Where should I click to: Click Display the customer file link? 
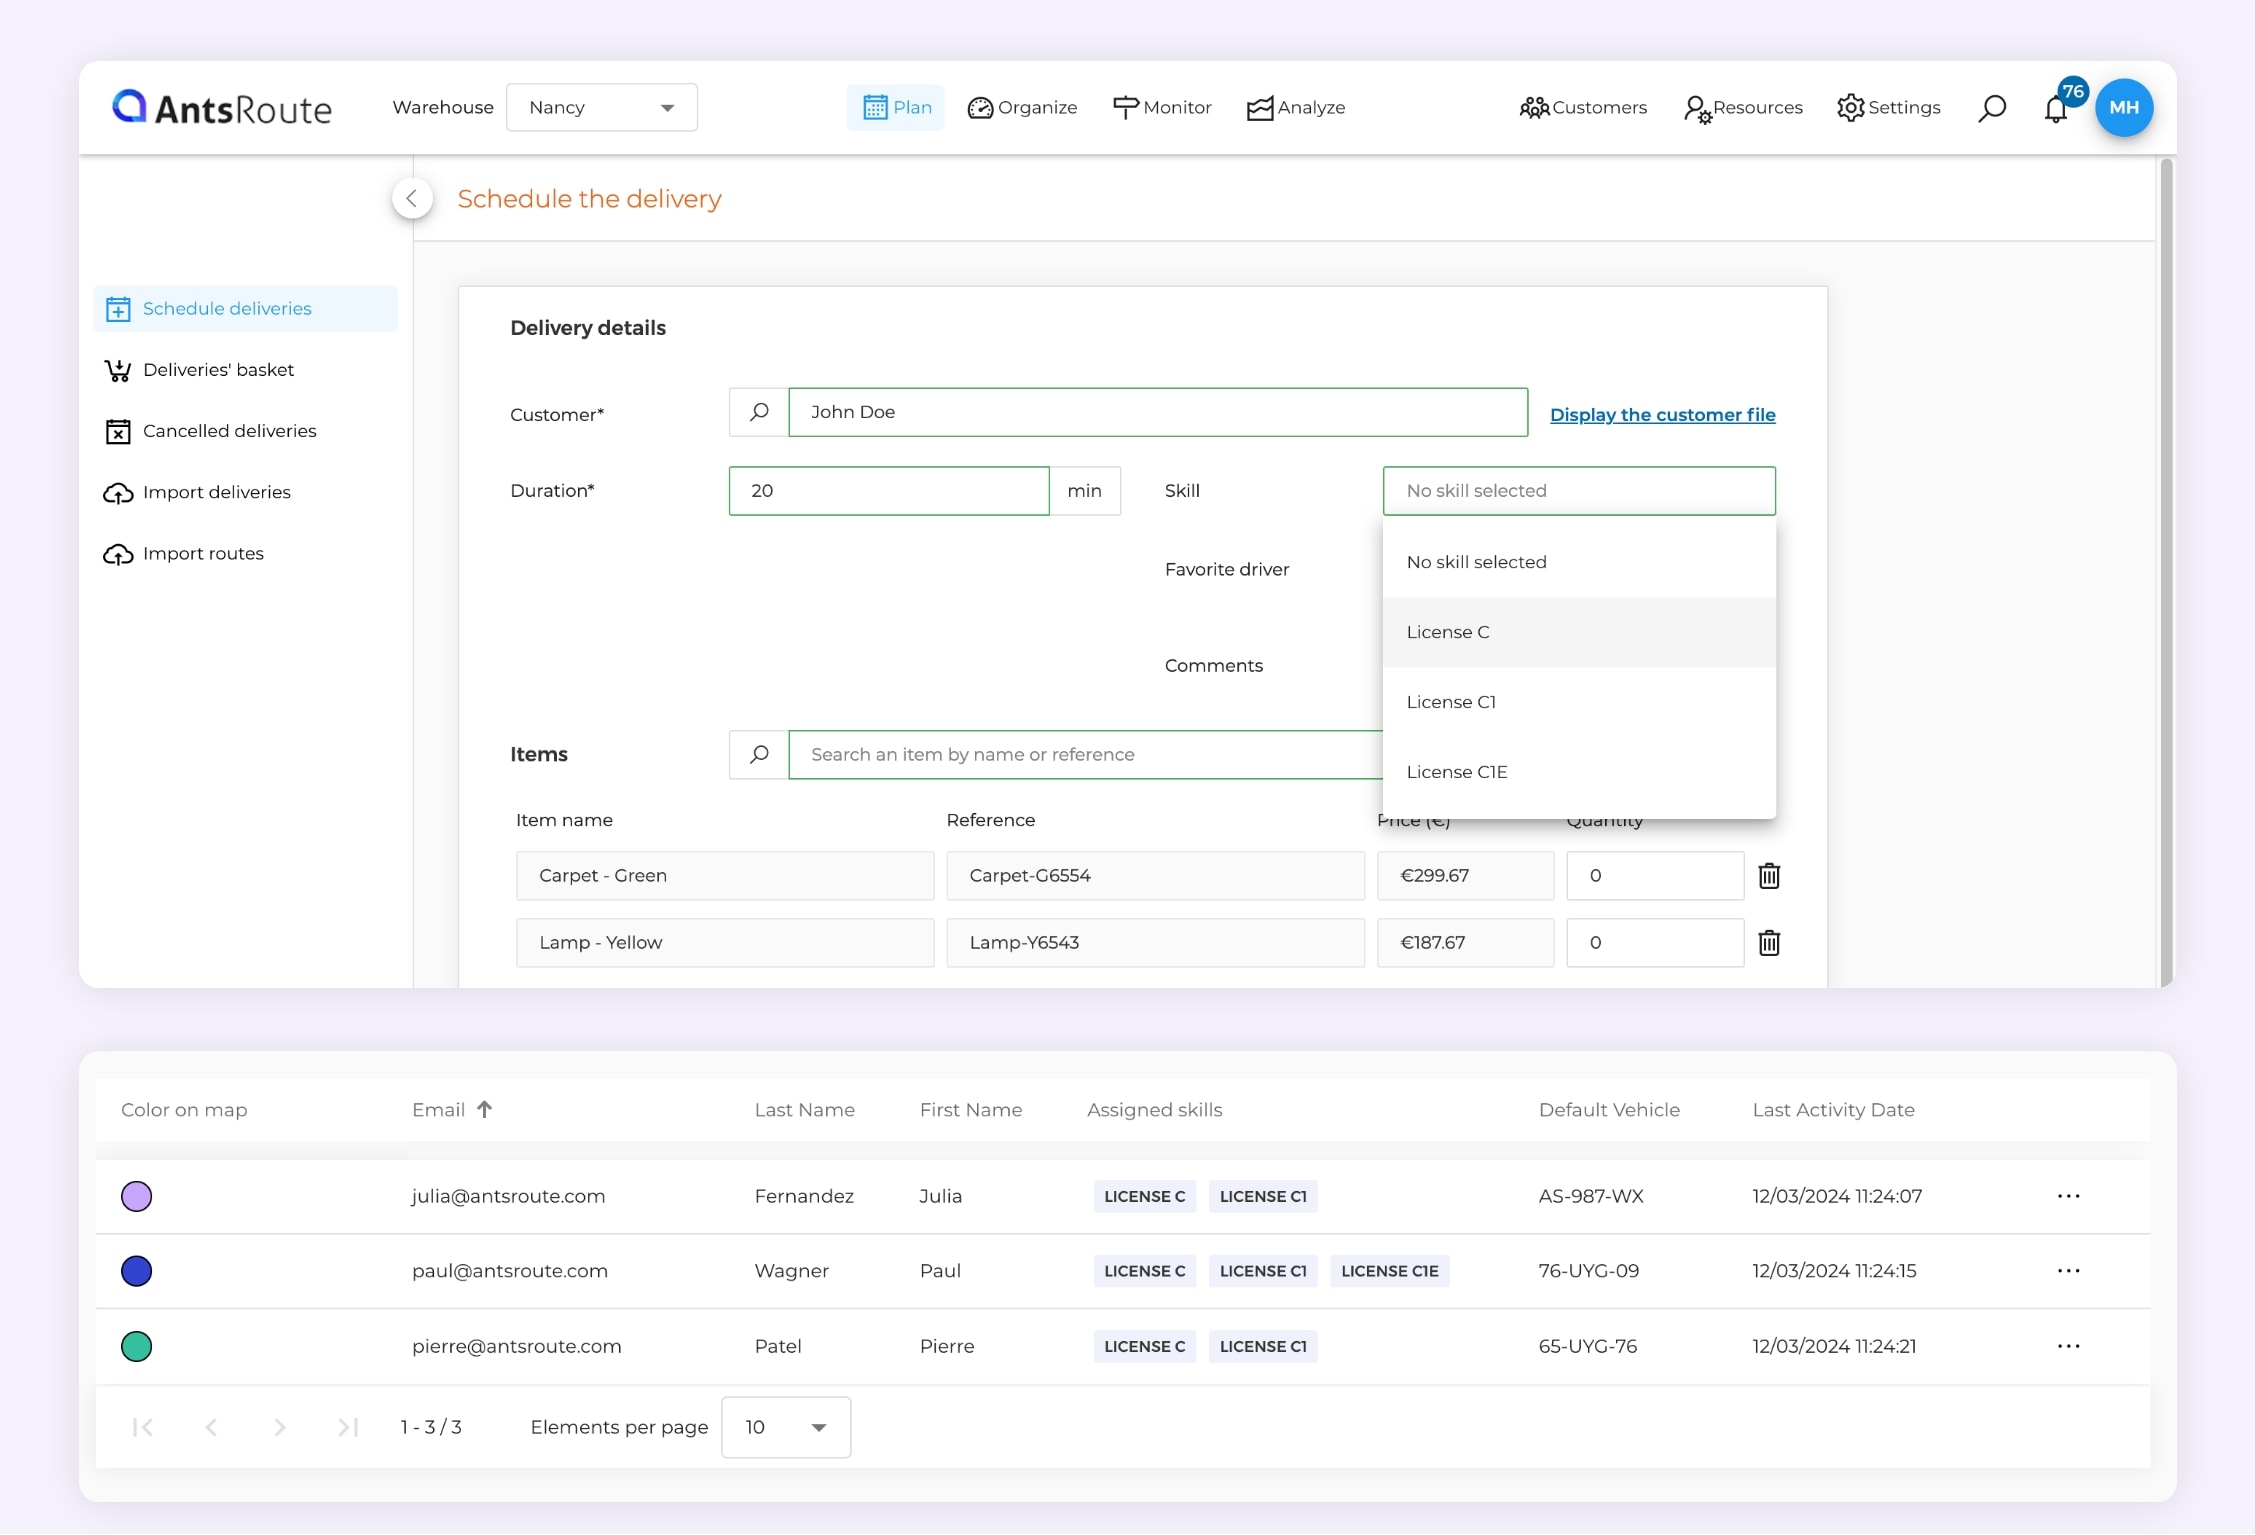(x=1662, y=415)
